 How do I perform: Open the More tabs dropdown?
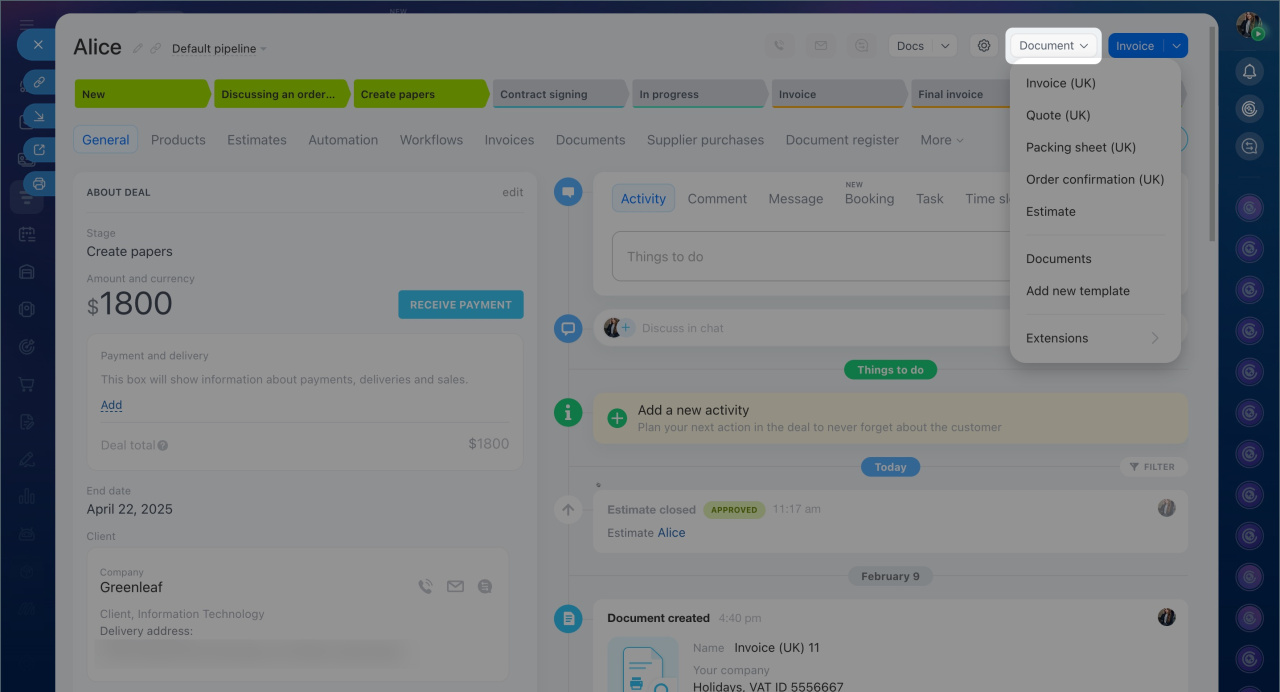click(942, 140)
